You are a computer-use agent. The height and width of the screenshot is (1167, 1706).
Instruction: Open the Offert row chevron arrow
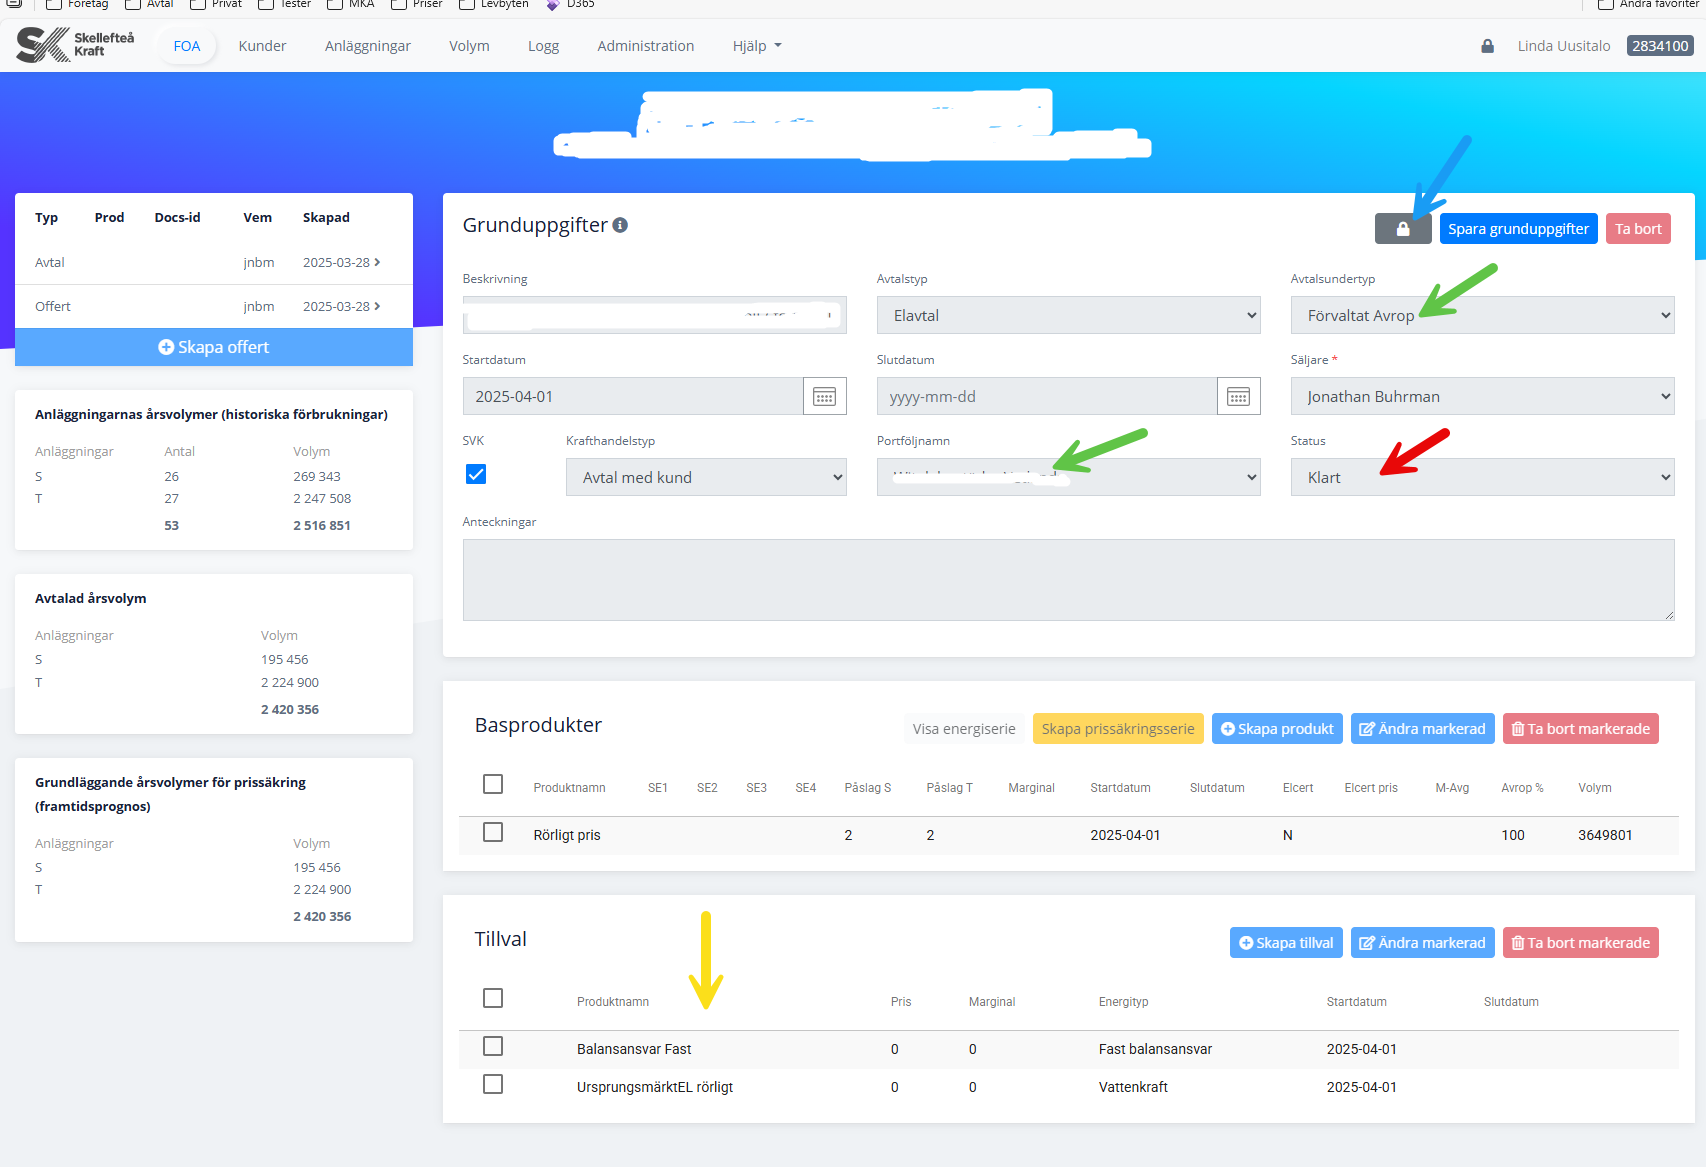[x=377, y=306]
